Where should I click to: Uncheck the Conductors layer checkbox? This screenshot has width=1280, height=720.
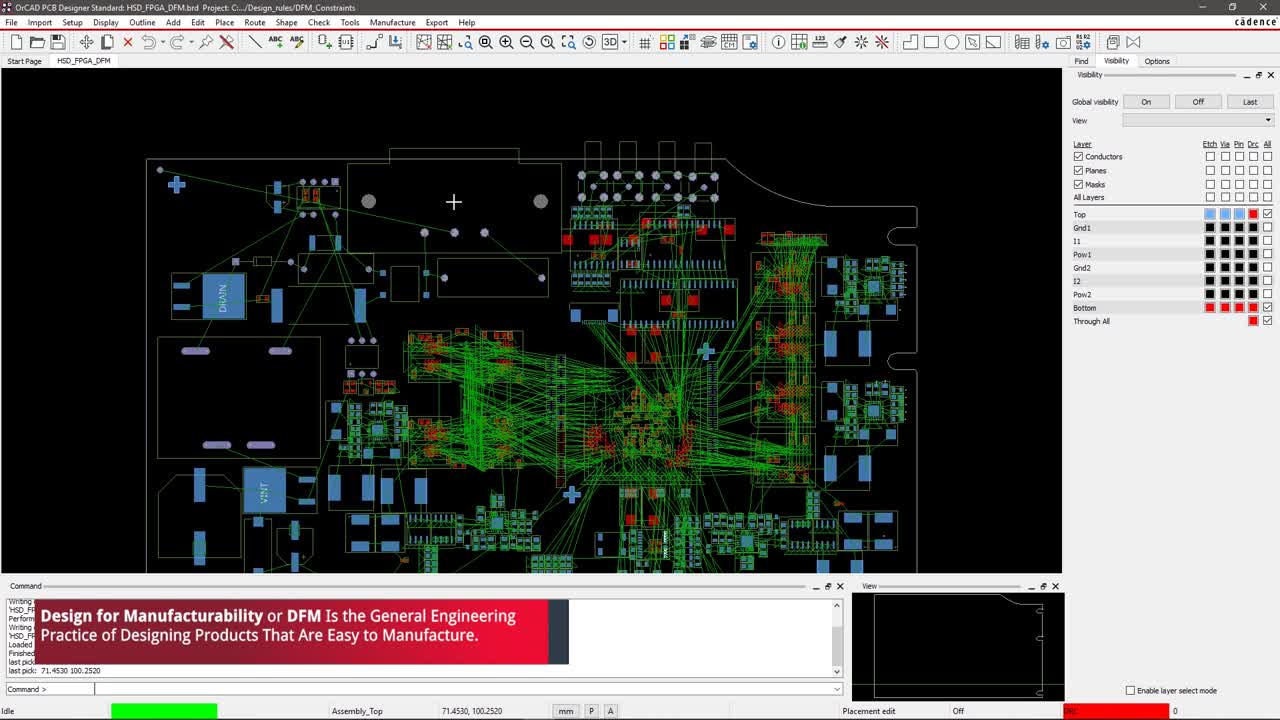1078,157
